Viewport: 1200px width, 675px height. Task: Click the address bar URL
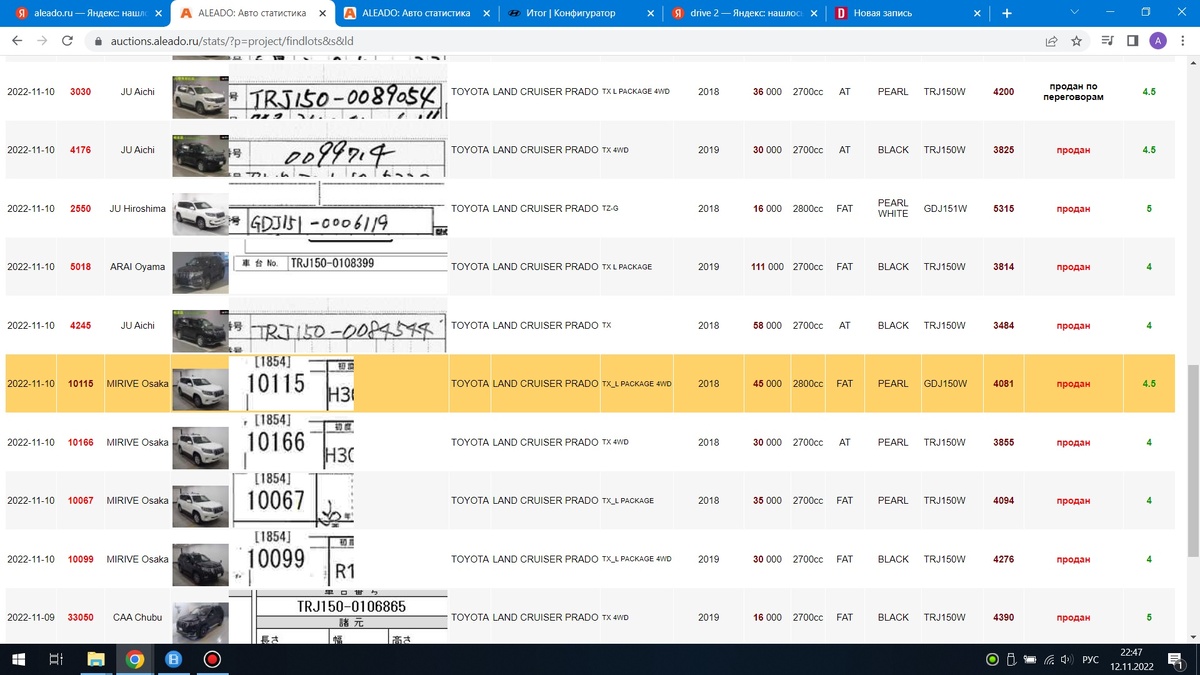(230, 42)
